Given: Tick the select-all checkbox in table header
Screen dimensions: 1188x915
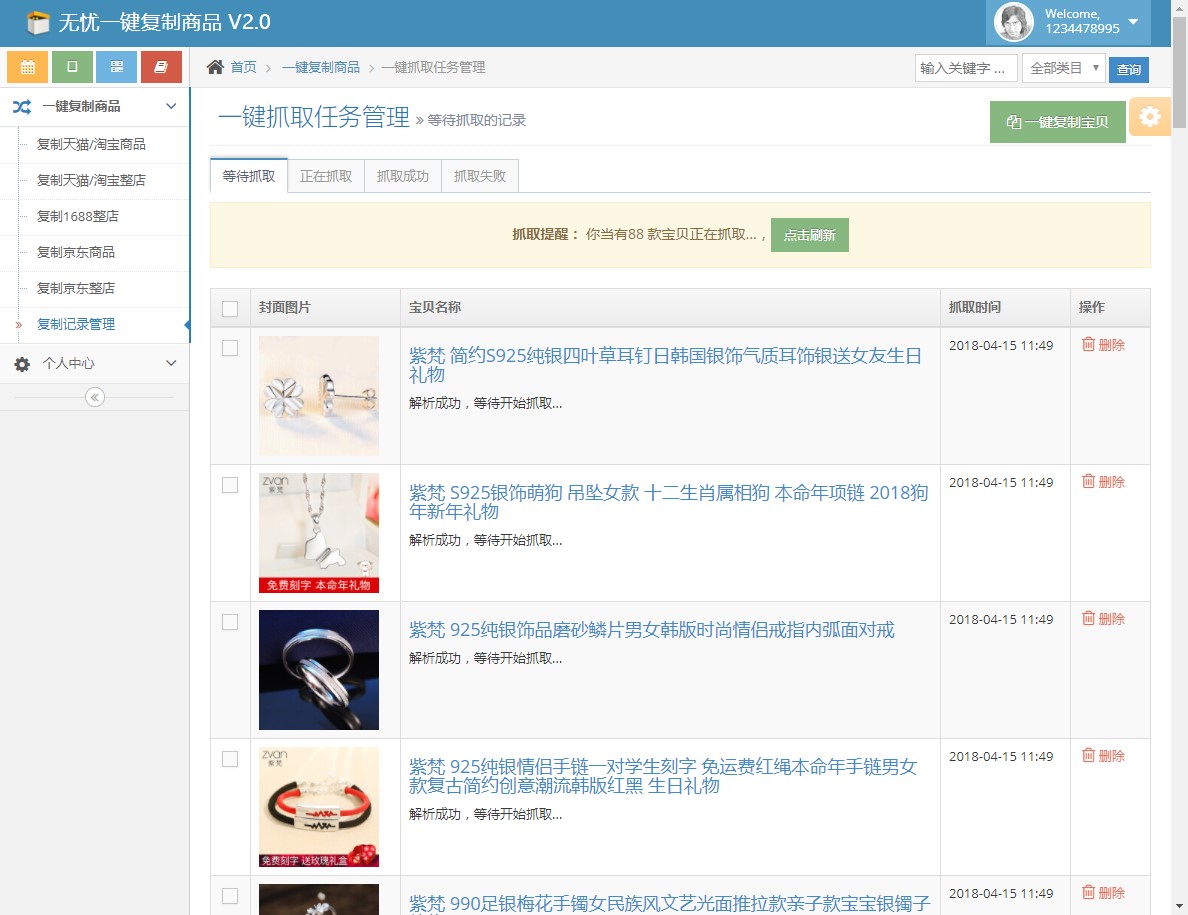Looking at the screenshot, I should pos(230,308).
